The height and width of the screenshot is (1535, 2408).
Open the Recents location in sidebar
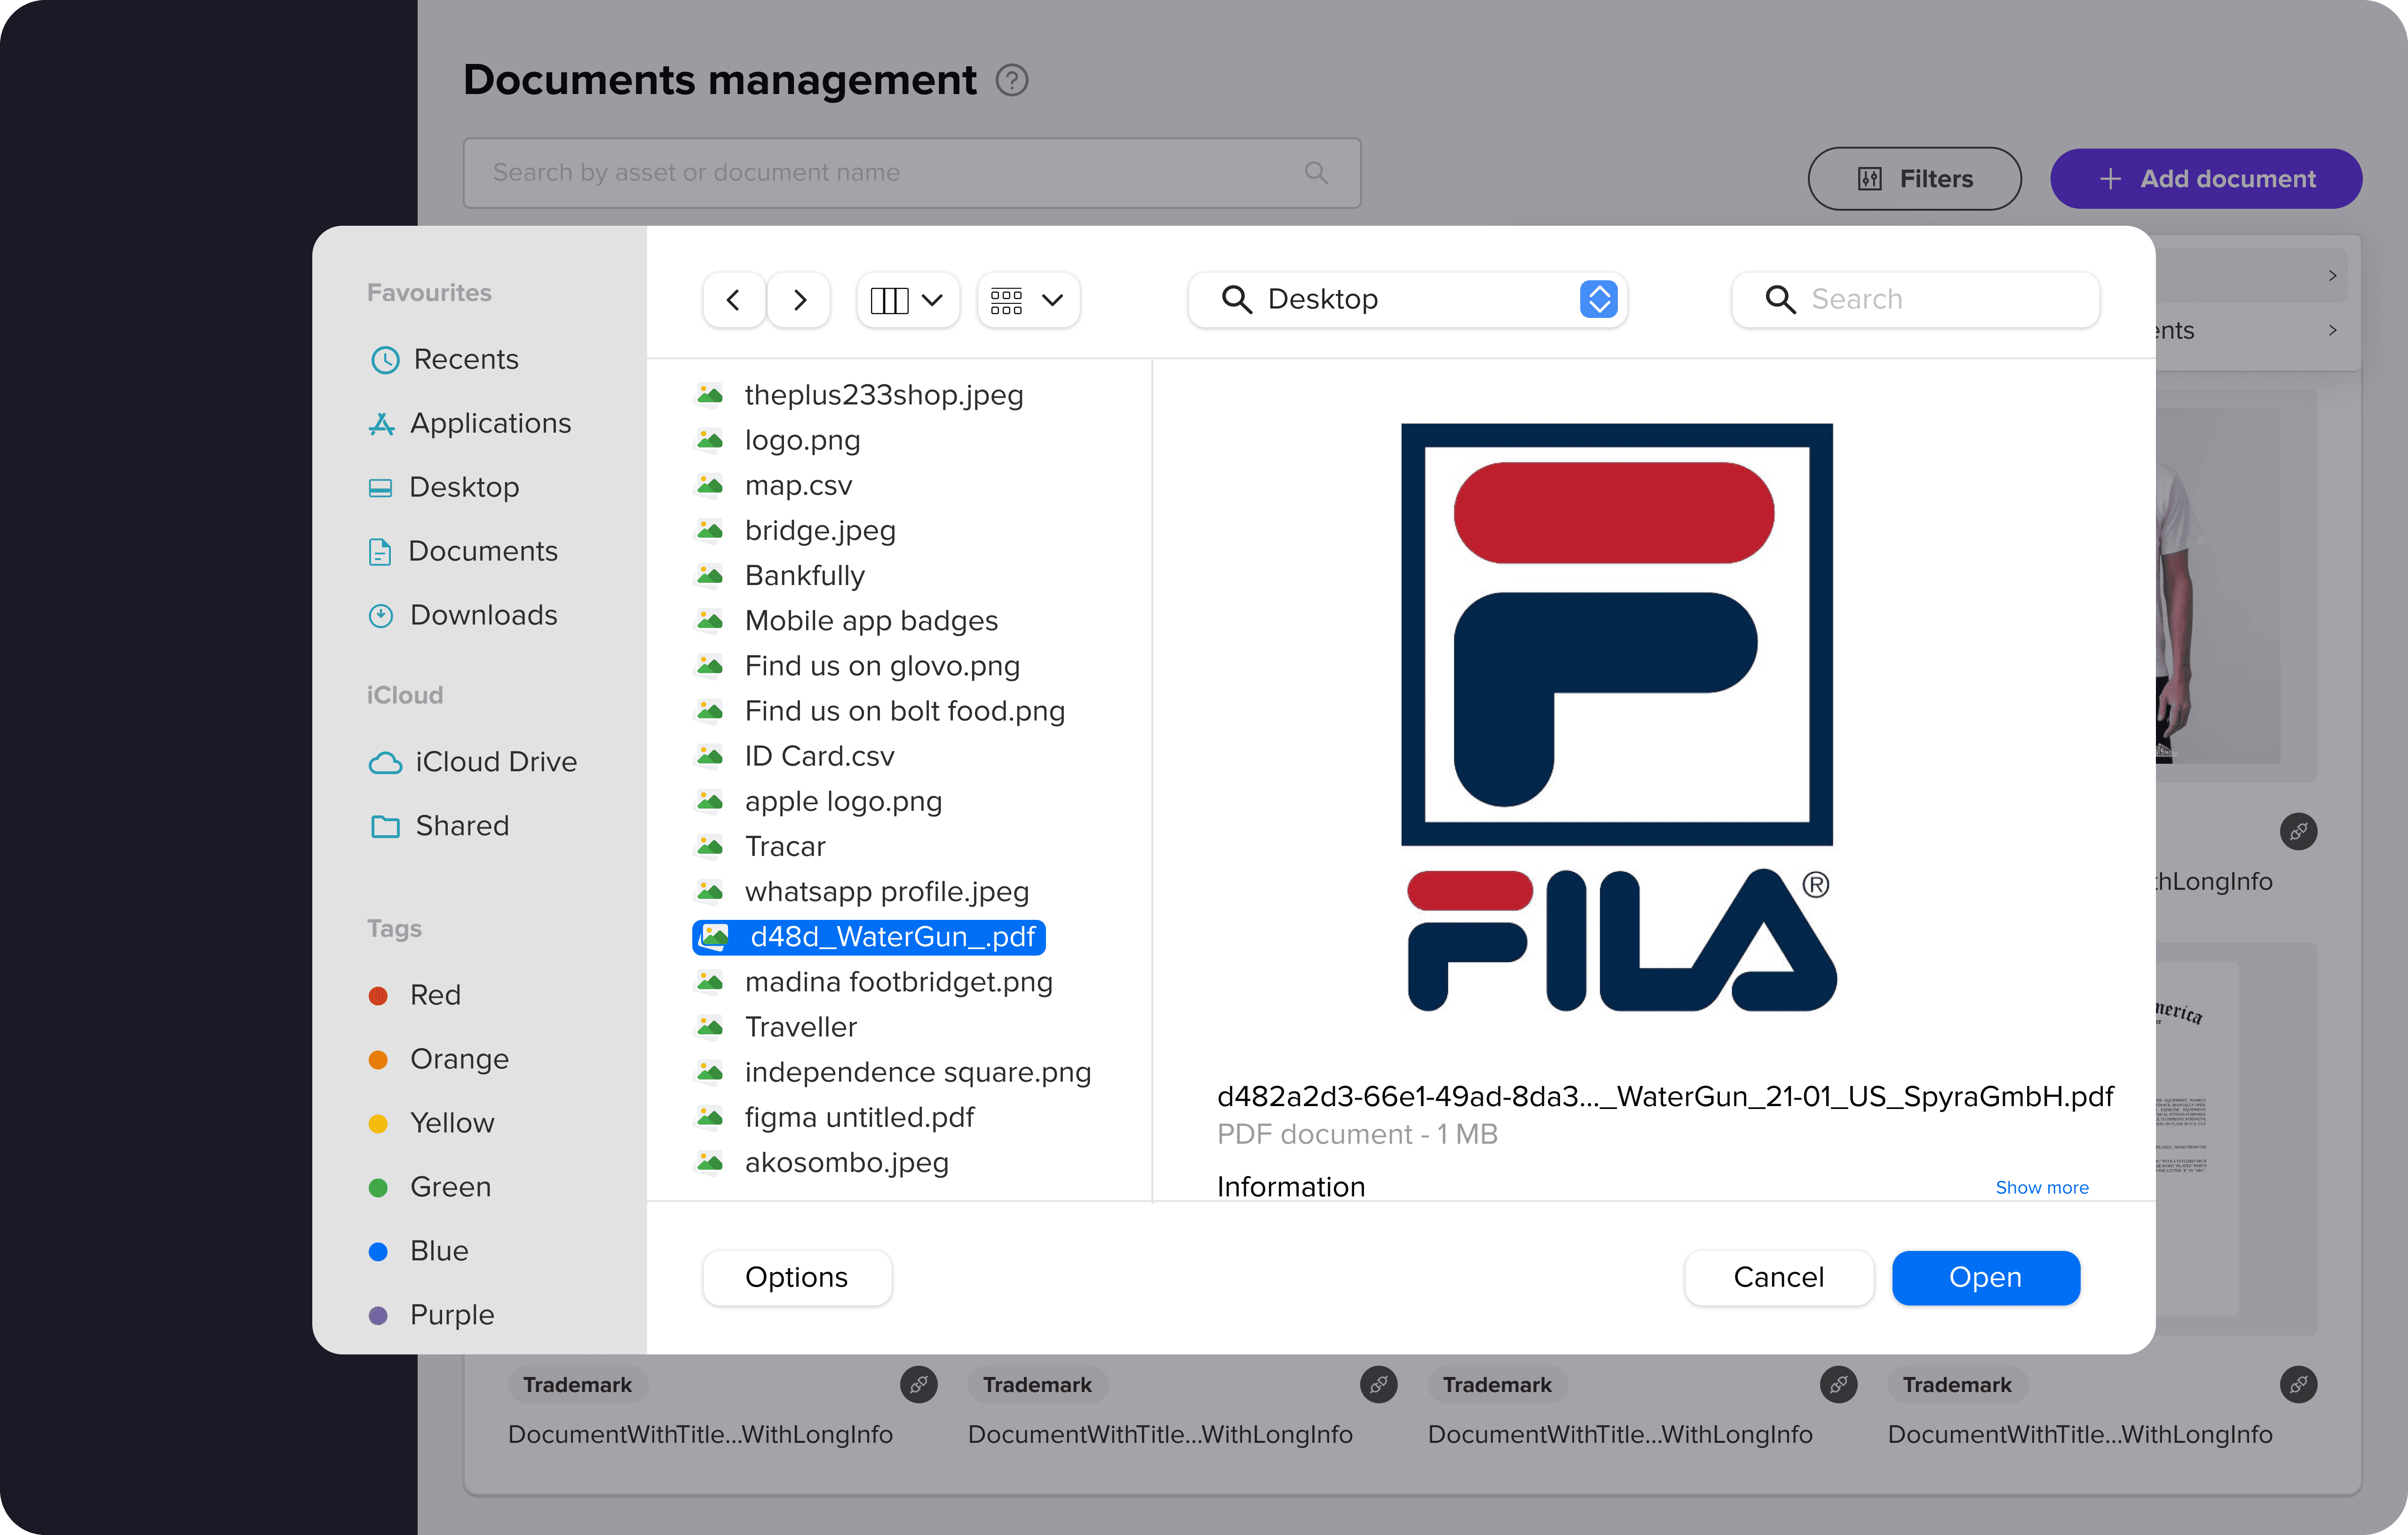click(465, 359)
